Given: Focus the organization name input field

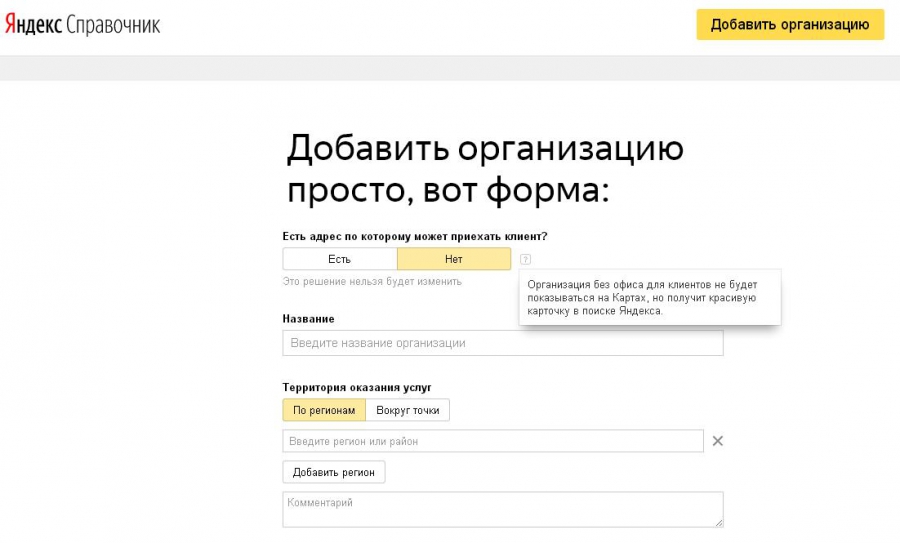Looking at the screenshot, I should click(x=502, y=343).
